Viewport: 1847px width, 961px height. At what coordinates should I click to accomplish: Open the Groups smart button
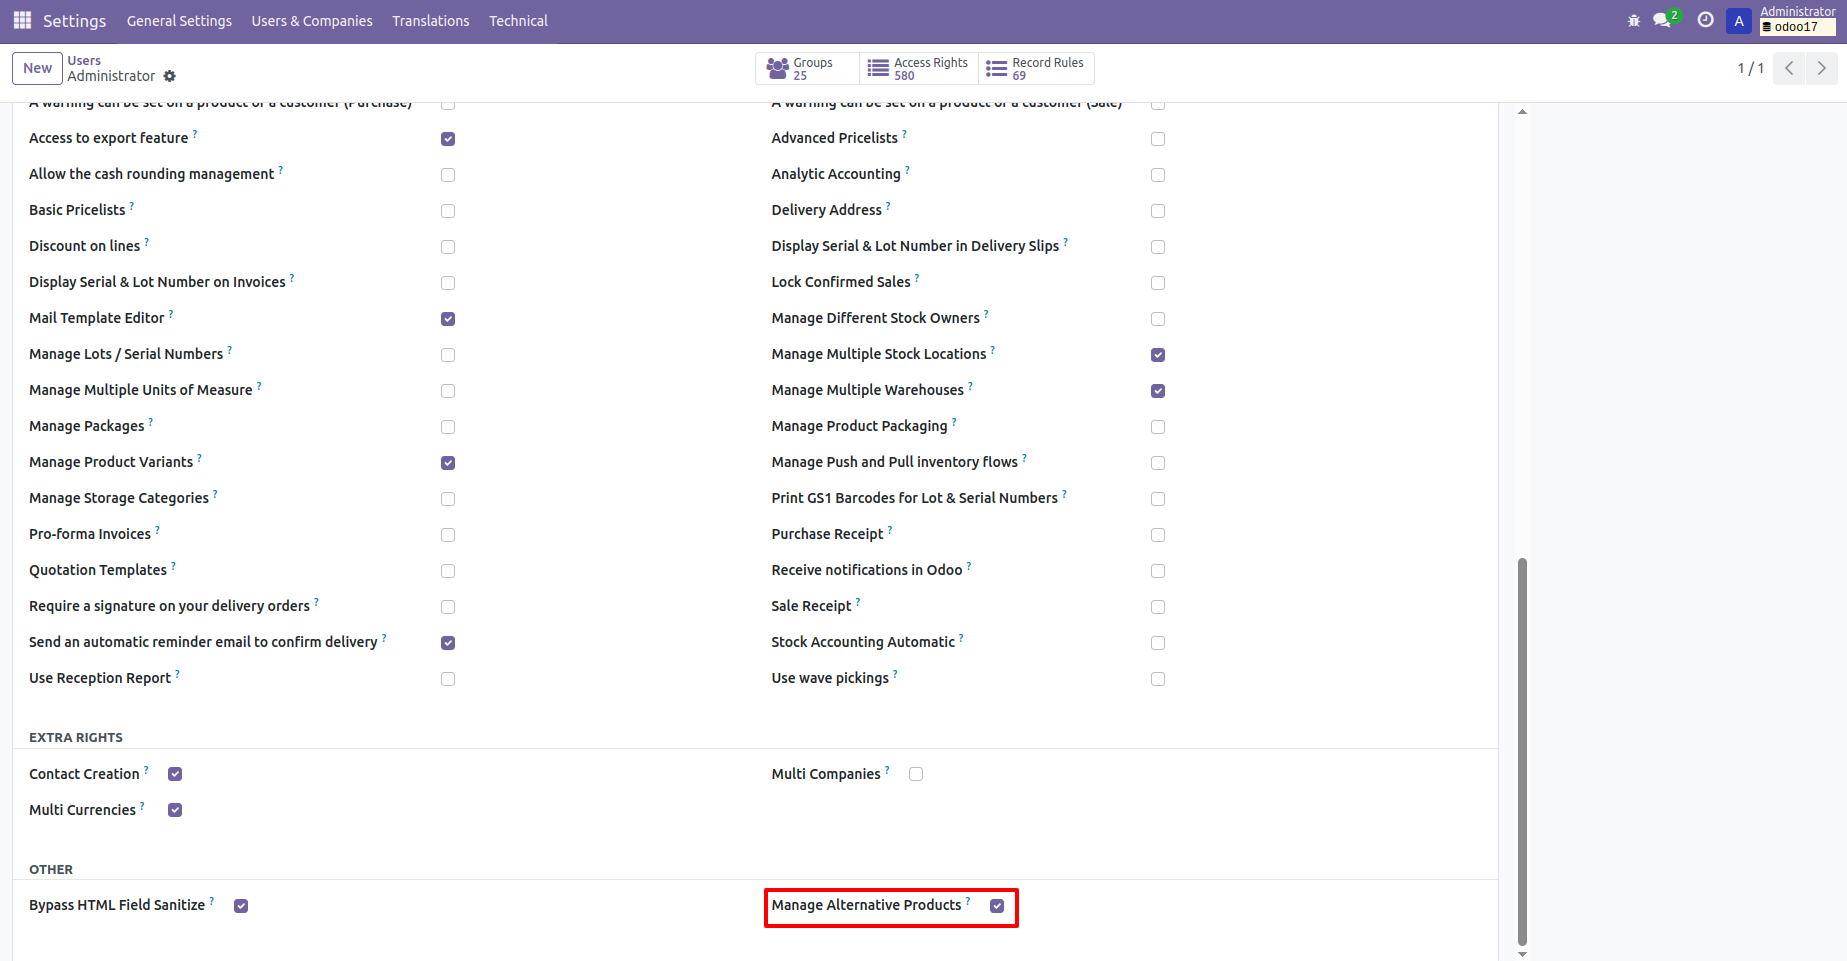[805, 68]
